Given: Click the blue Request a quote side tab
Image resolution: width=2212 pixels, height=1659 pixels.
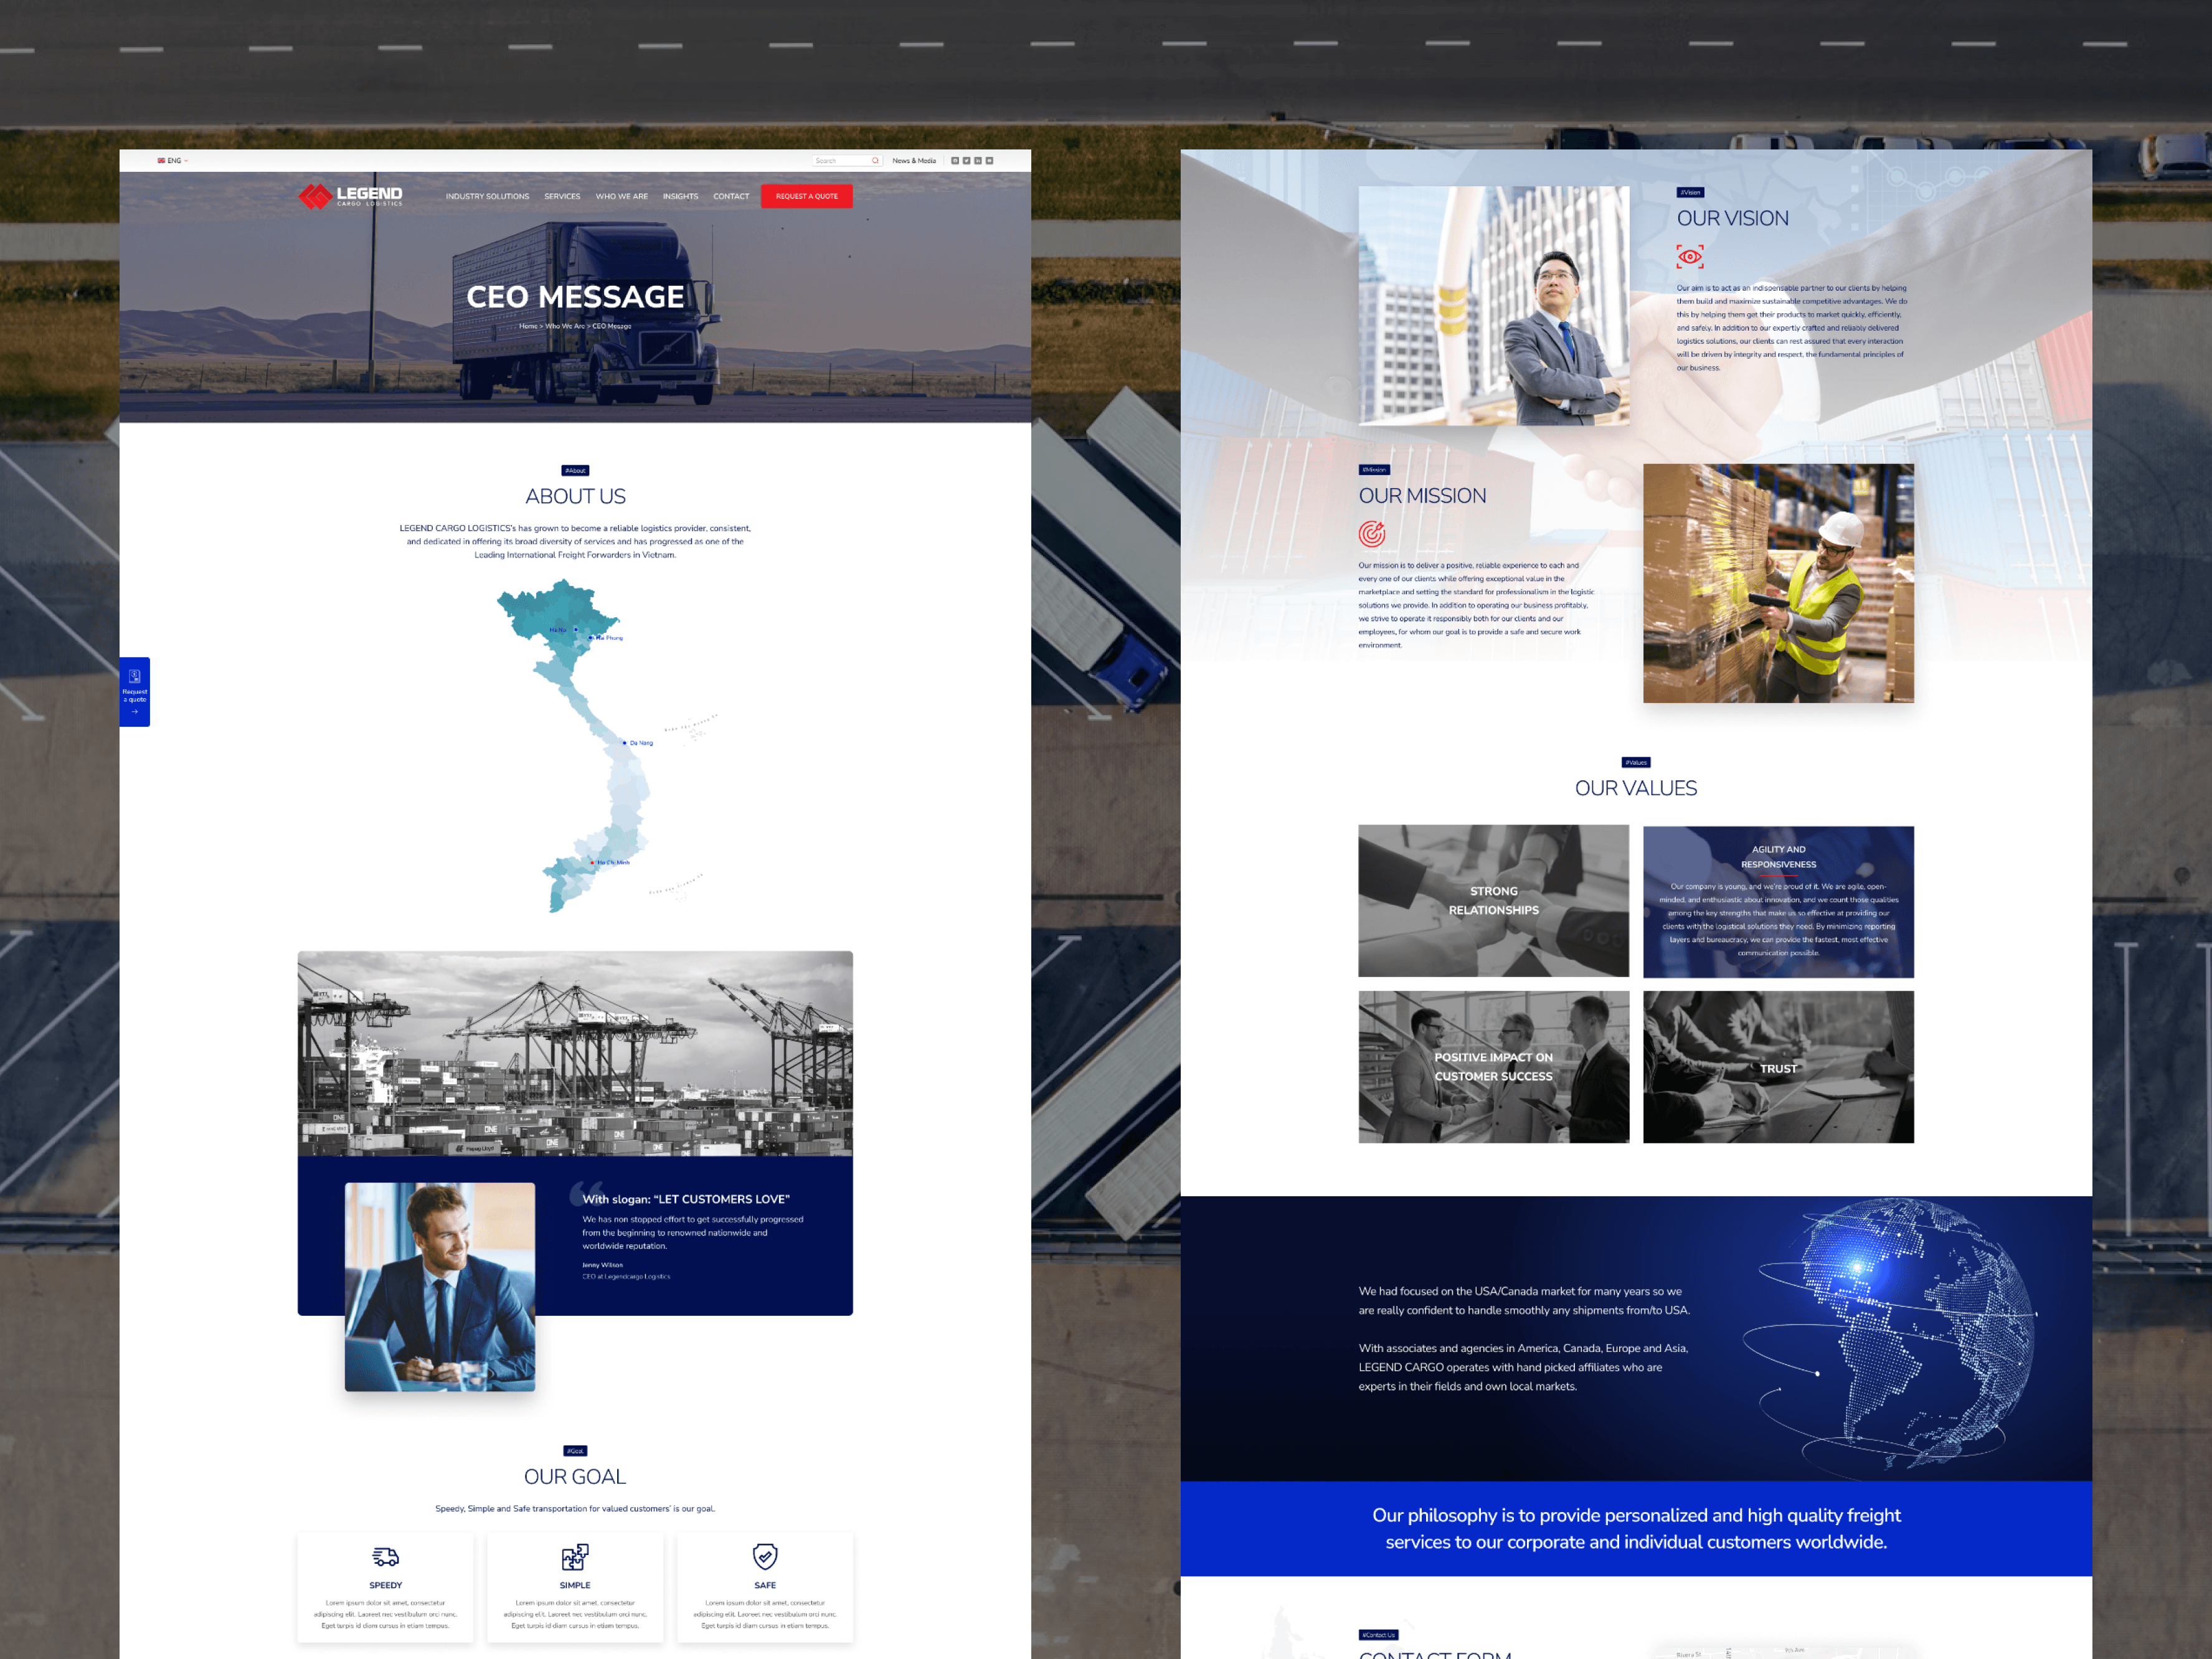Looking at the screenshot, I should click(134, 691).
